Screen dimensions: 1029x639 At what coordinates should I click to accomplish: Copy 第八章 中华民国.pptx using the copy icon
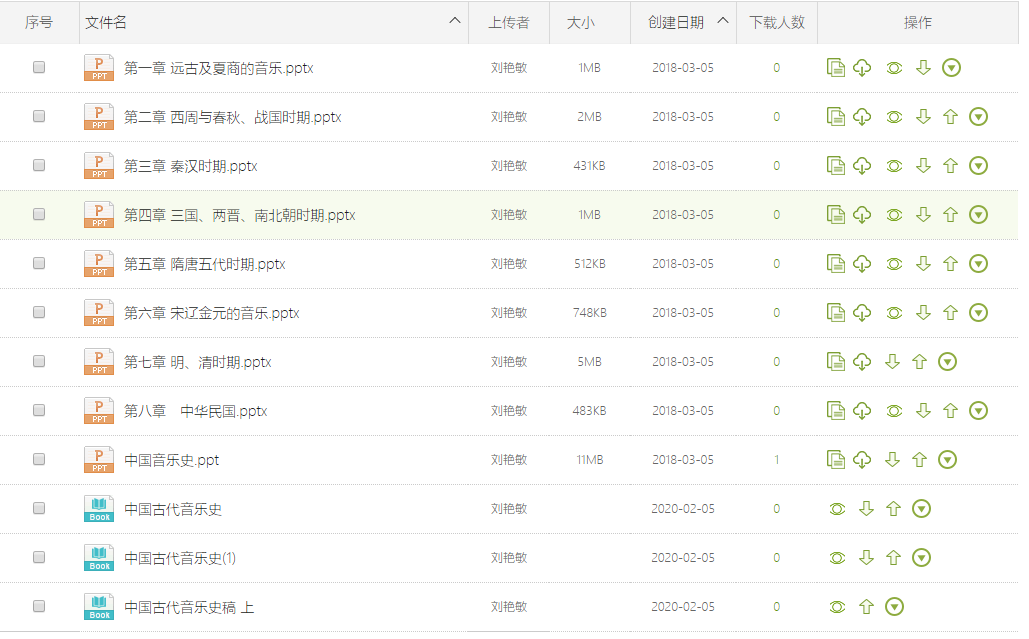836,411
